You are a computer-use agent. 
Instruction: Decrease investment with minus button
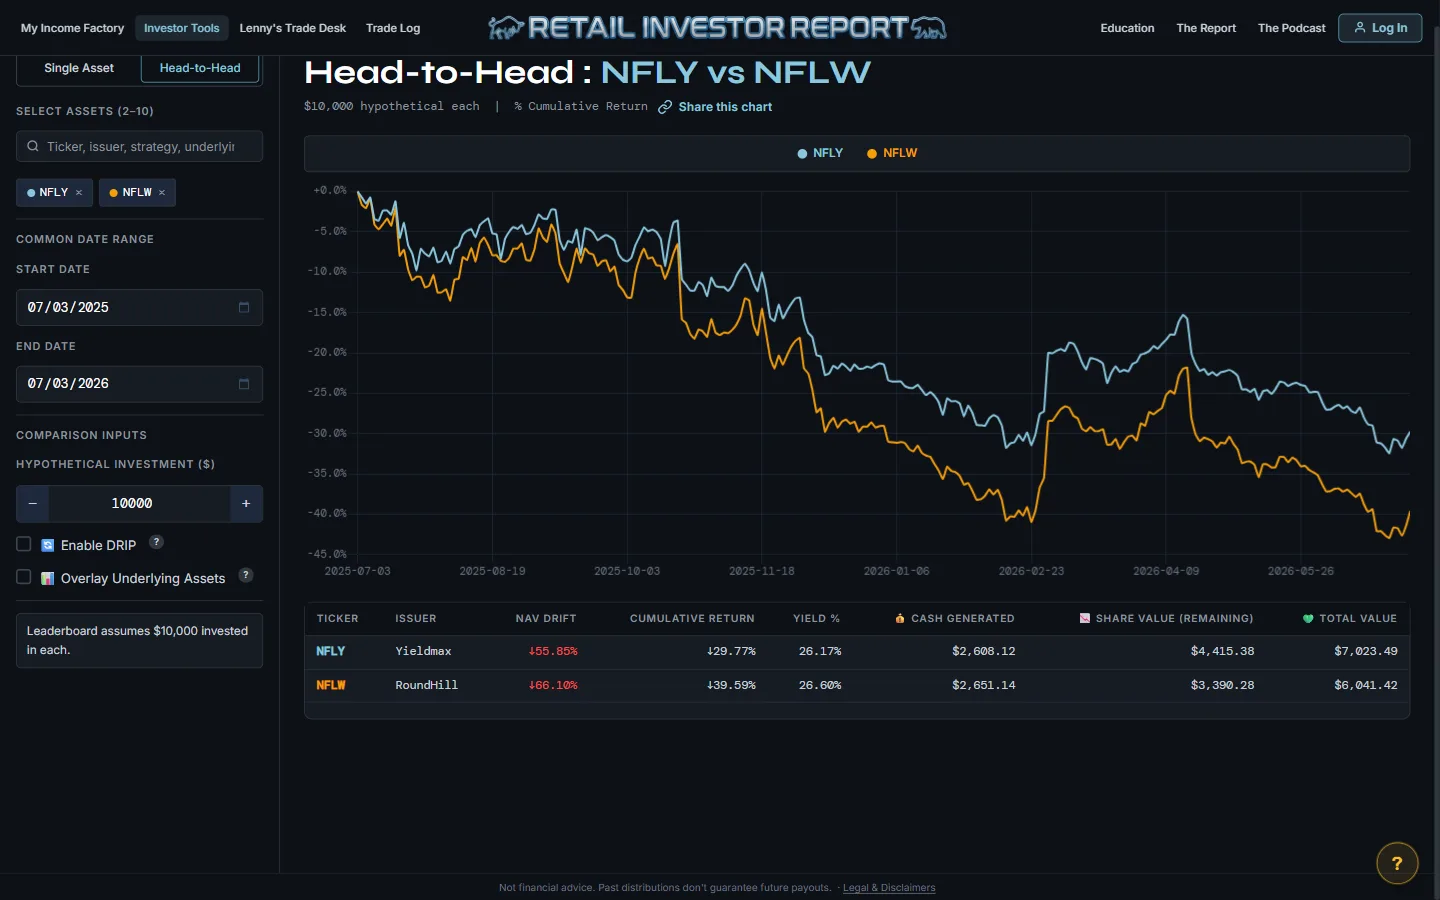pyautogui.click(x=33, y=504)
